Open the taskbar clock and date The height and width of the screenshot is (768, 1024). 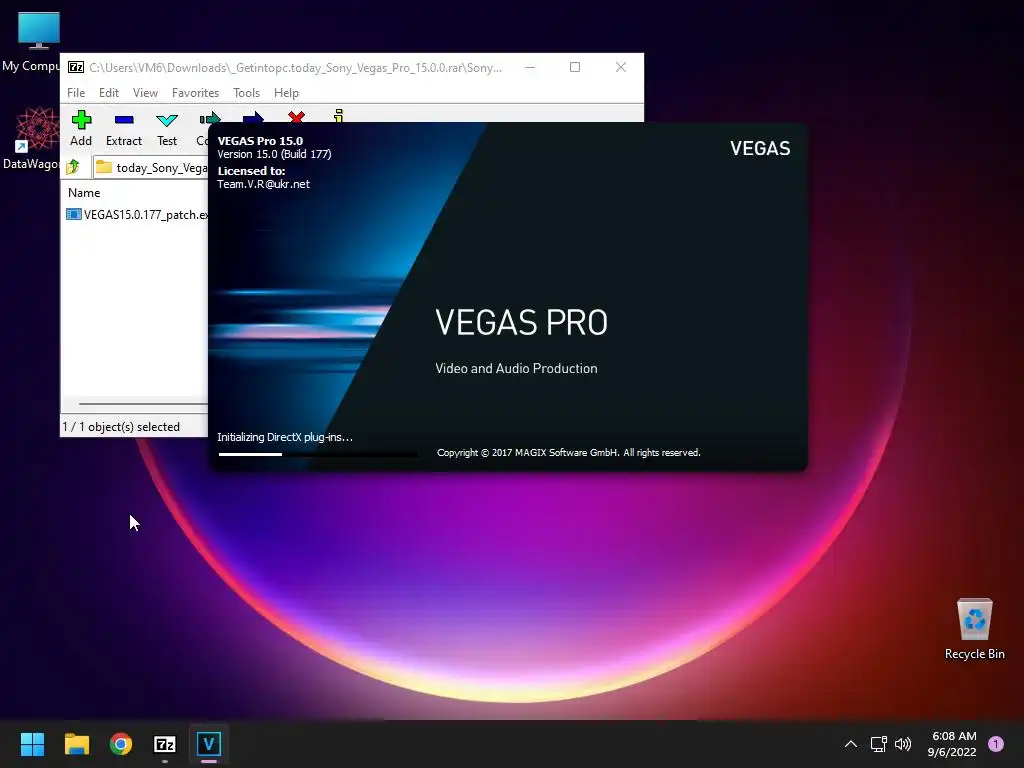coord(952,744)
